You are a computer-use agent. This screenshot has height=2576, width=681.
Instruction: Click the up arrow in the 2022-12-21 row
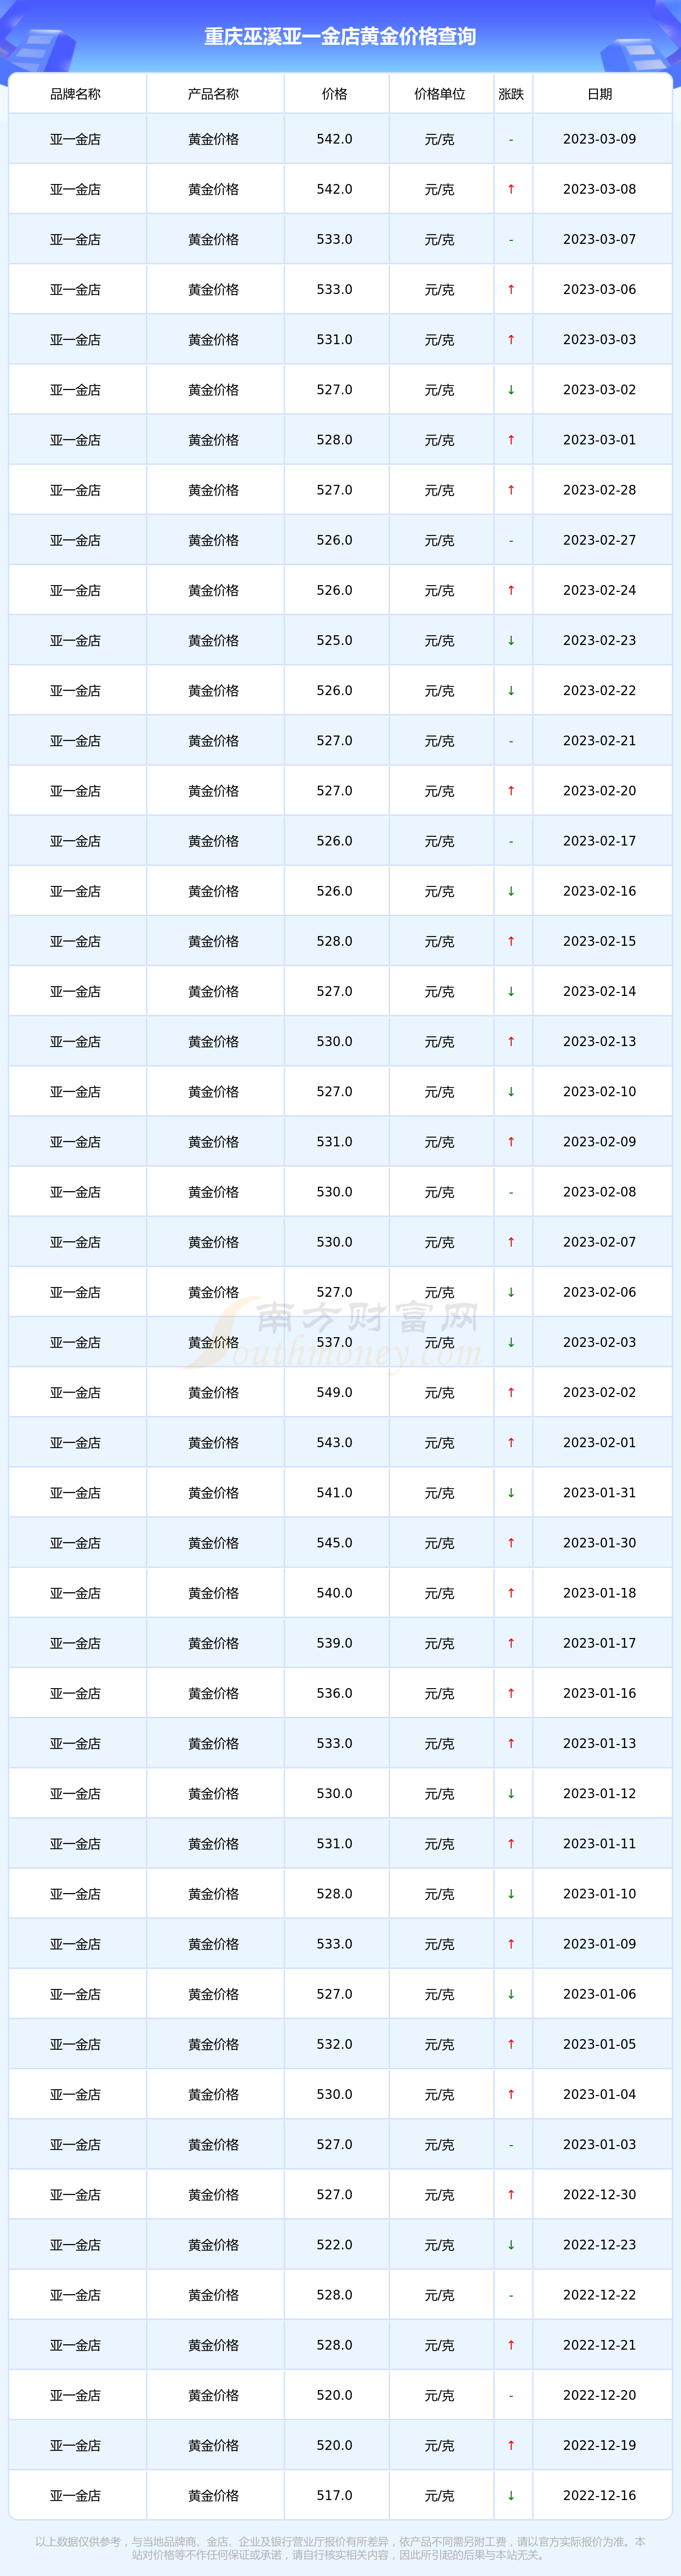click(511, 2345)
